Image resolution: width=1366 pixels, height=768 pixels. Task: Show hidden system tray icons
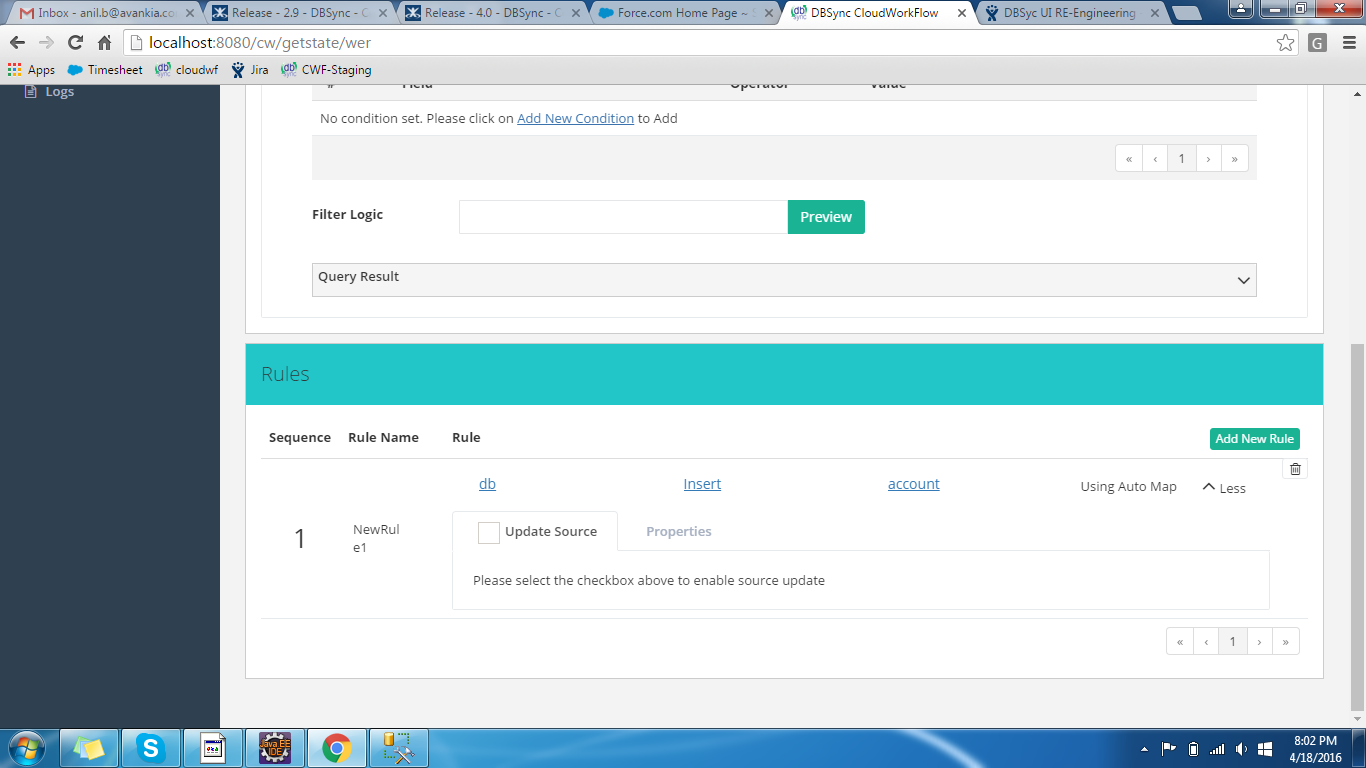1144,749
